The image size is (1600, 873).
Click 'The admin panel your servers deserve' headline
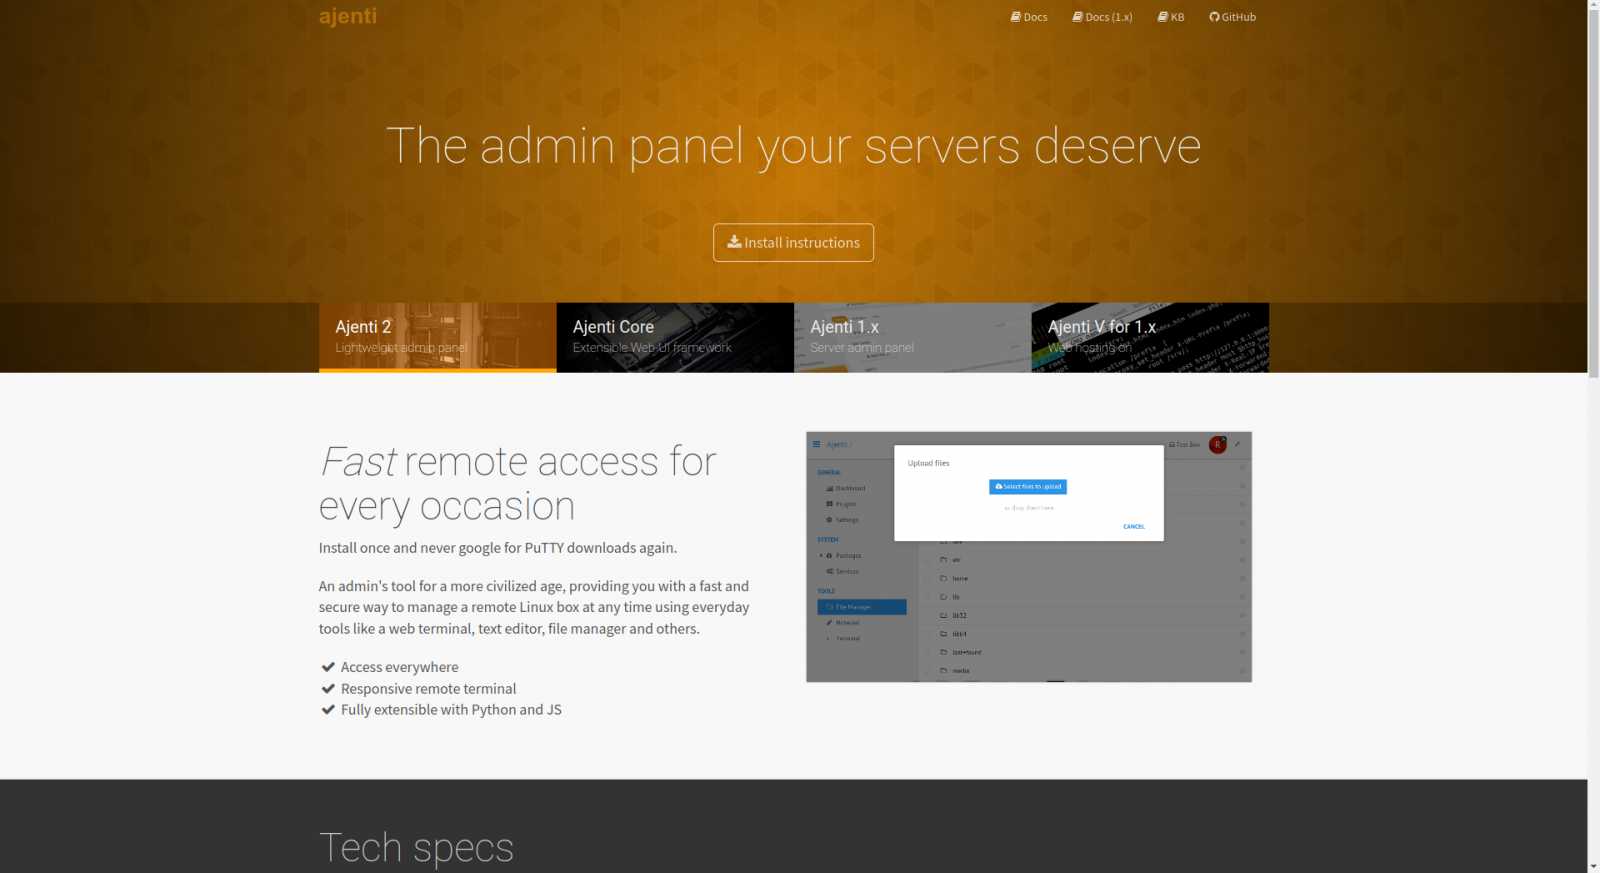793,146
